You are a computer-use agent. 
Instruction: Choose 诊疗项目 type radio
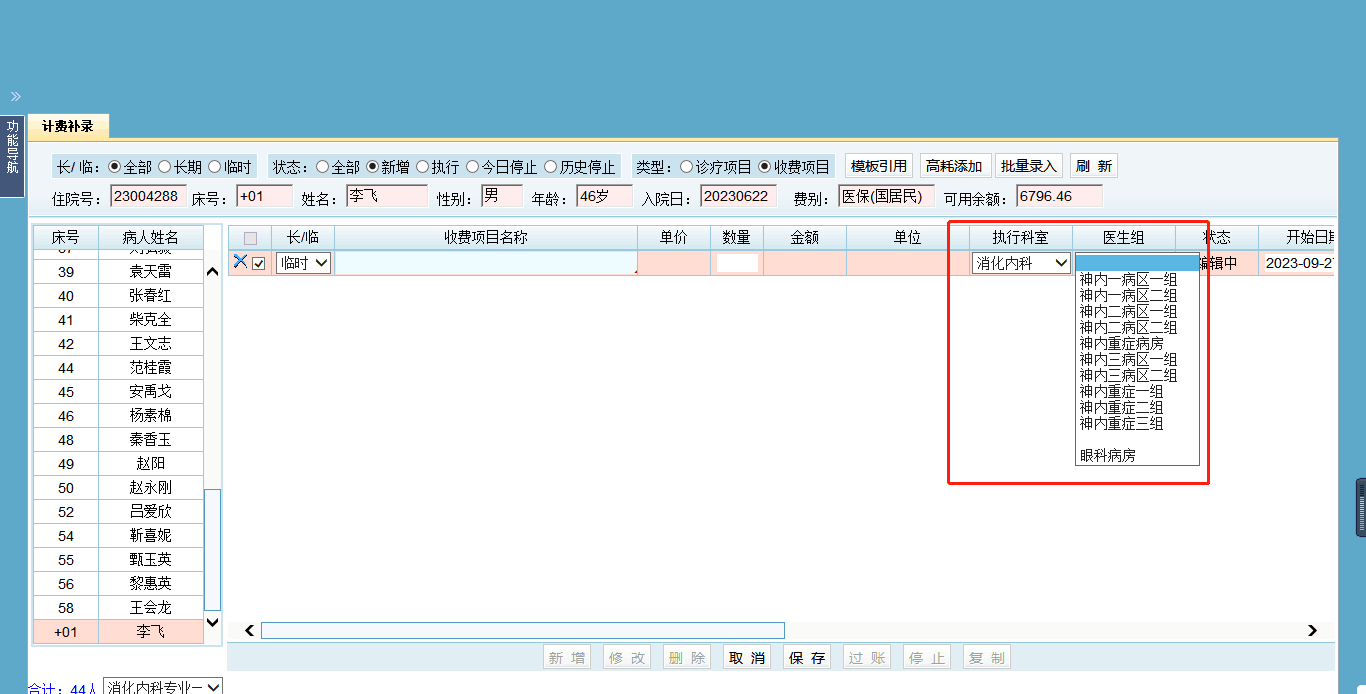click(x=686, y=167)
